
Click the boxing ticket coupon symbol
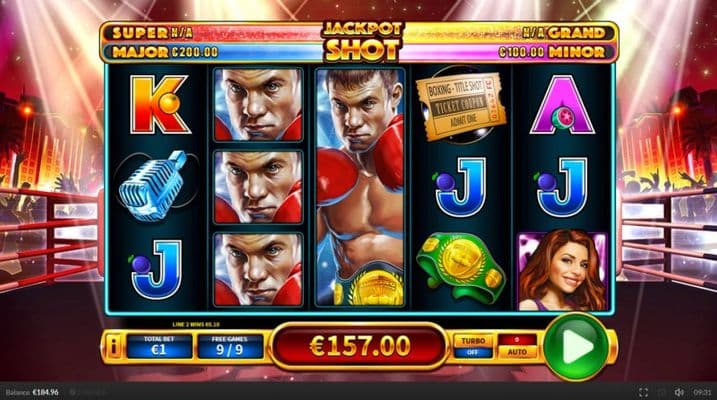[x=460, y=106]
